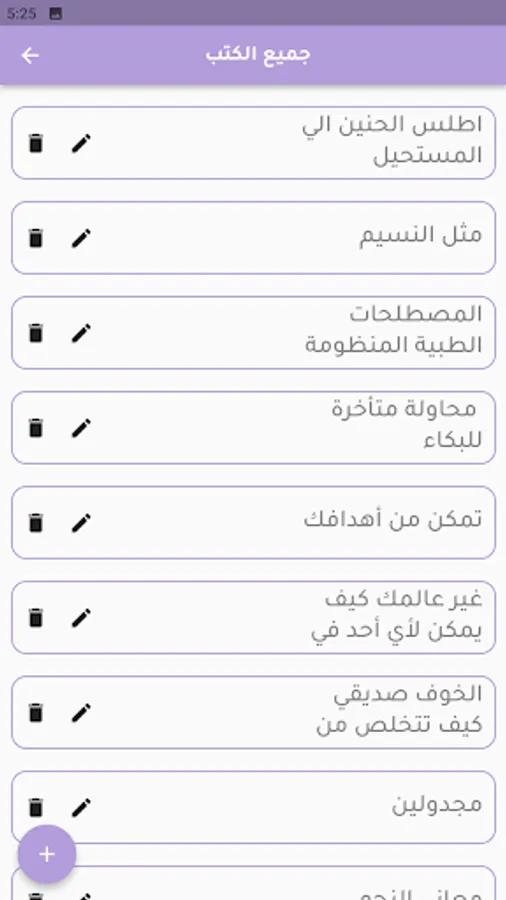Add a new book with plus button
The width and height of the screenshot is (506, 900).
point(47,854)
